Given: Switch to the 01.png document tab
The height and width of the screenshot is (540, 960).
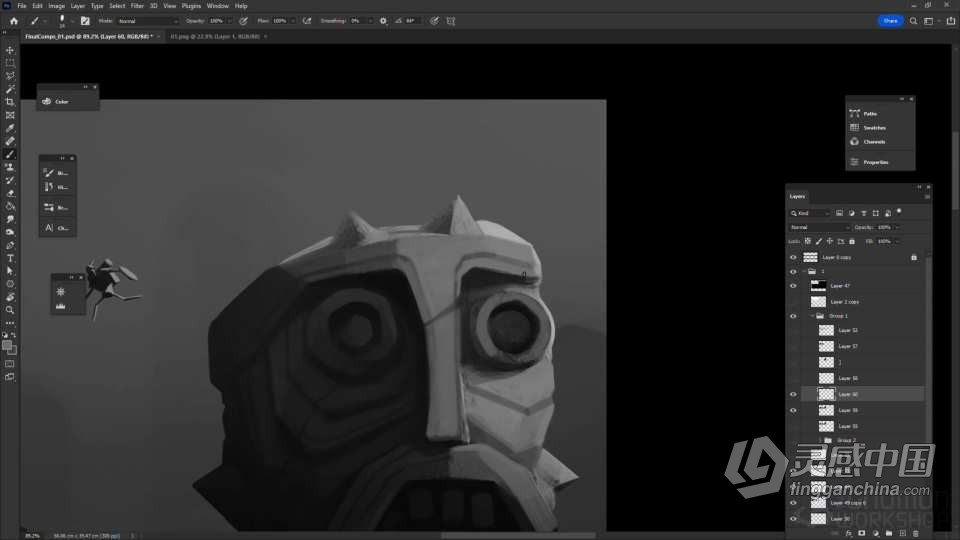Looking at the screenshot, I should coord(215,37).
